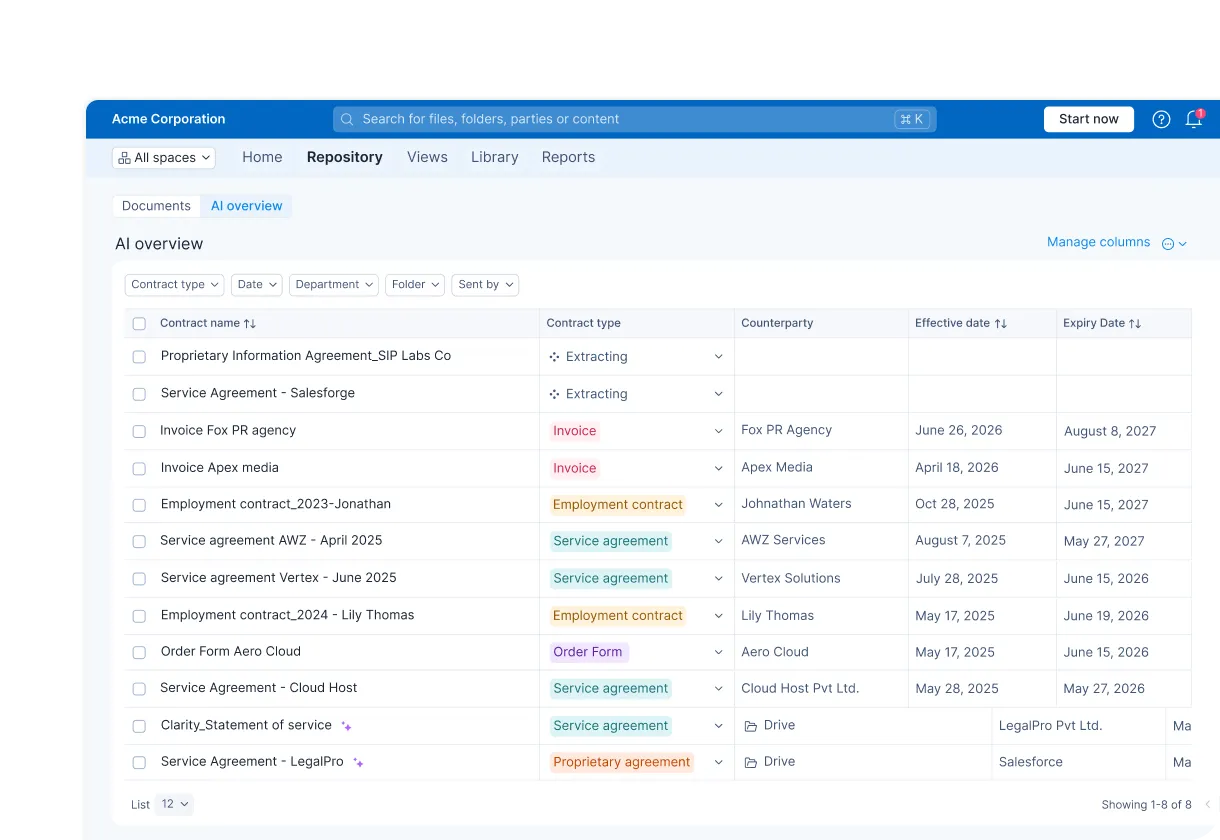Open the Sent by filter dropdown
This screenshot has width=1220, height=840.
[x=485, y=285]
